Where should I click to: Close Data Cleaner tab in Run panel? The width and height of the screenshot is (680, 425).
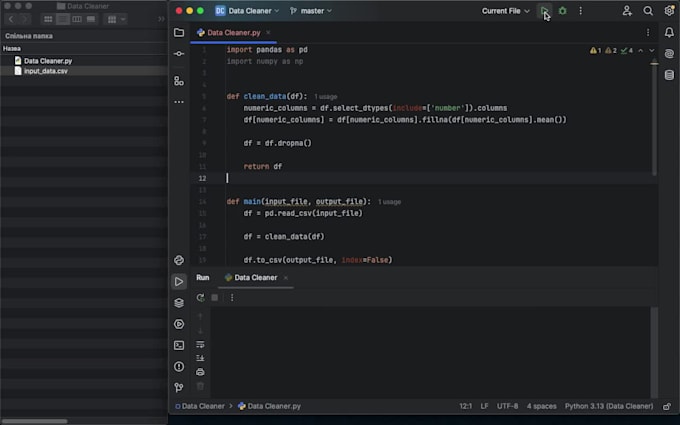[x=285, y=278]
